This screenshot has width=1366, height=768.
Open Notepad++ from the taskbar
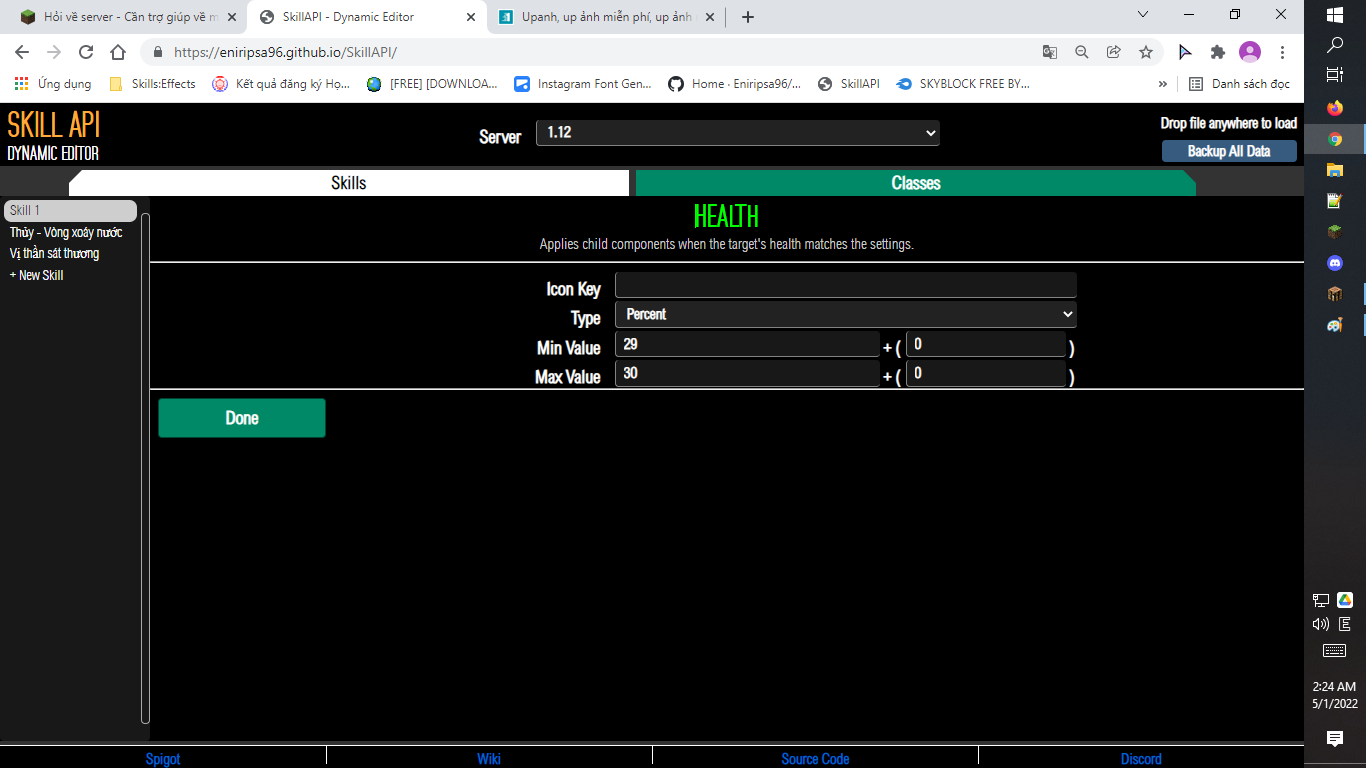click(x=1335, y=201)
